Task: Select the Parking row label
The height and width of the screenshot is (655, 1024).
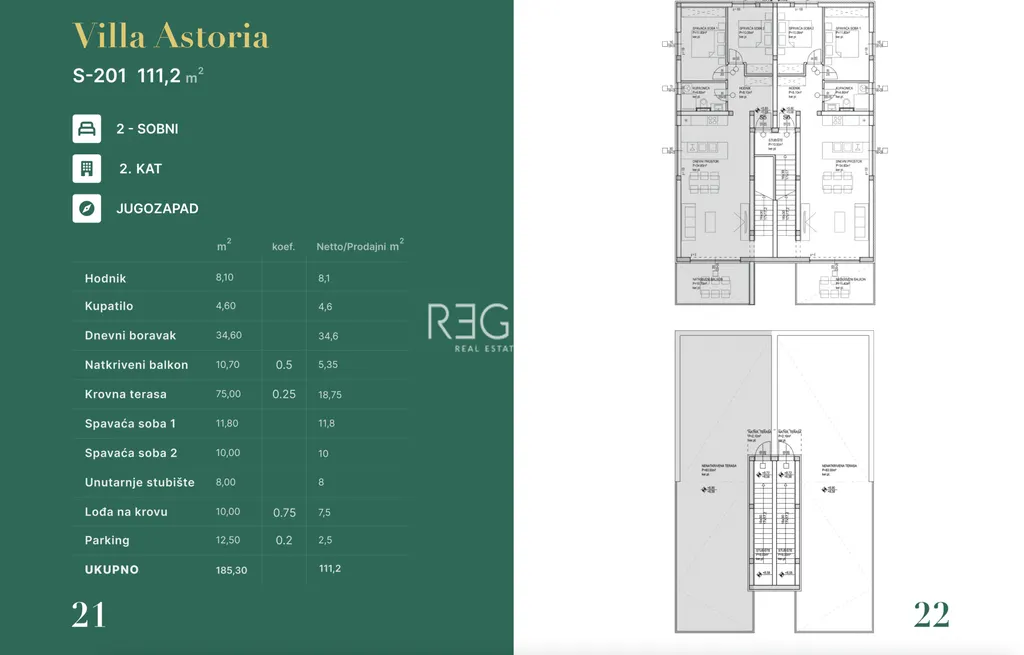Action: pyautogui.click(x=107, y=540)
